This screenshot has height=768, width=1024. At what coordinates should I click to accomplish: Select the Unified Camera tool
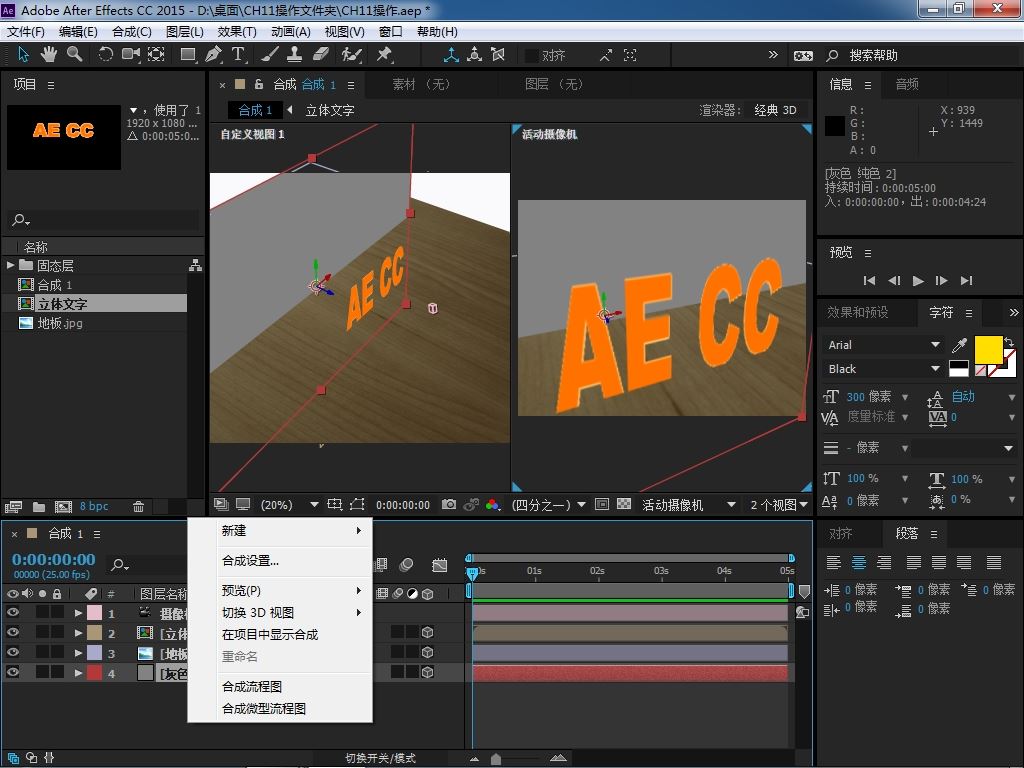(131, 55)
